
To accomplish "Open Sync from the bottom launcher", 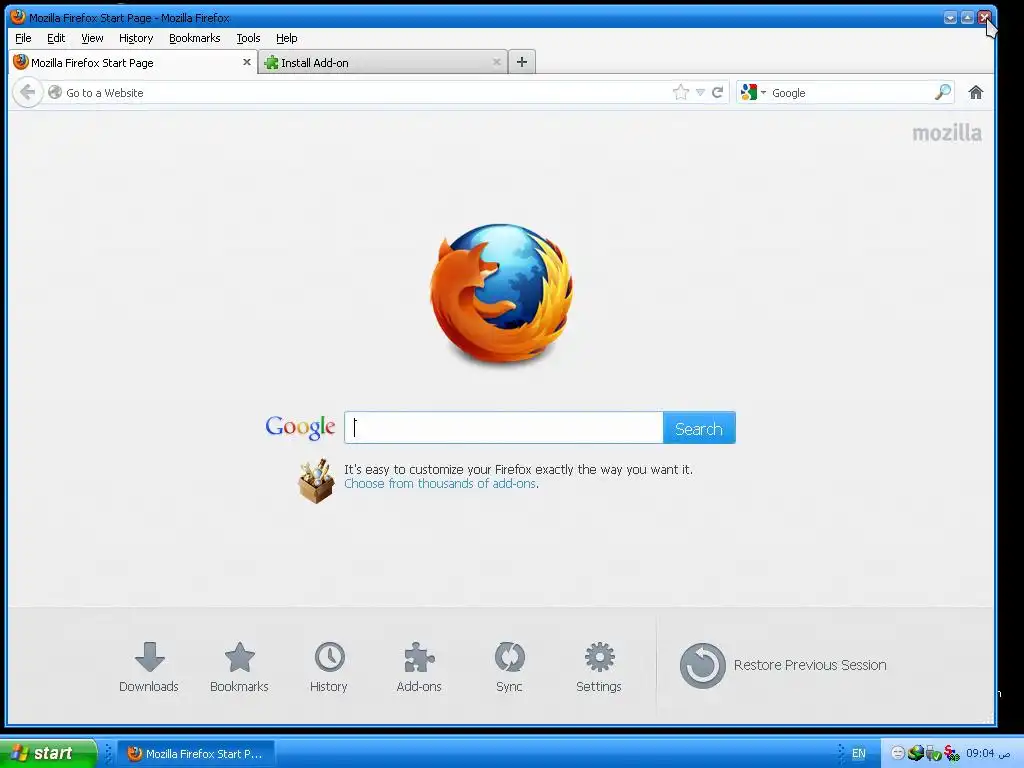I will tap(509, 667).
